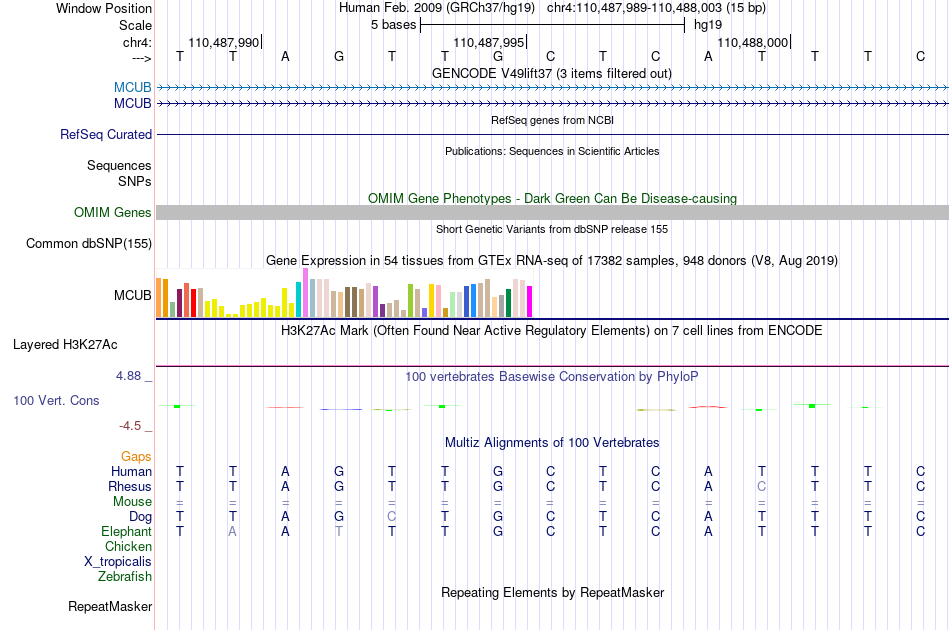Click the ---> strand direction arrow
950x630 pixels.
(x=142, y=58)
